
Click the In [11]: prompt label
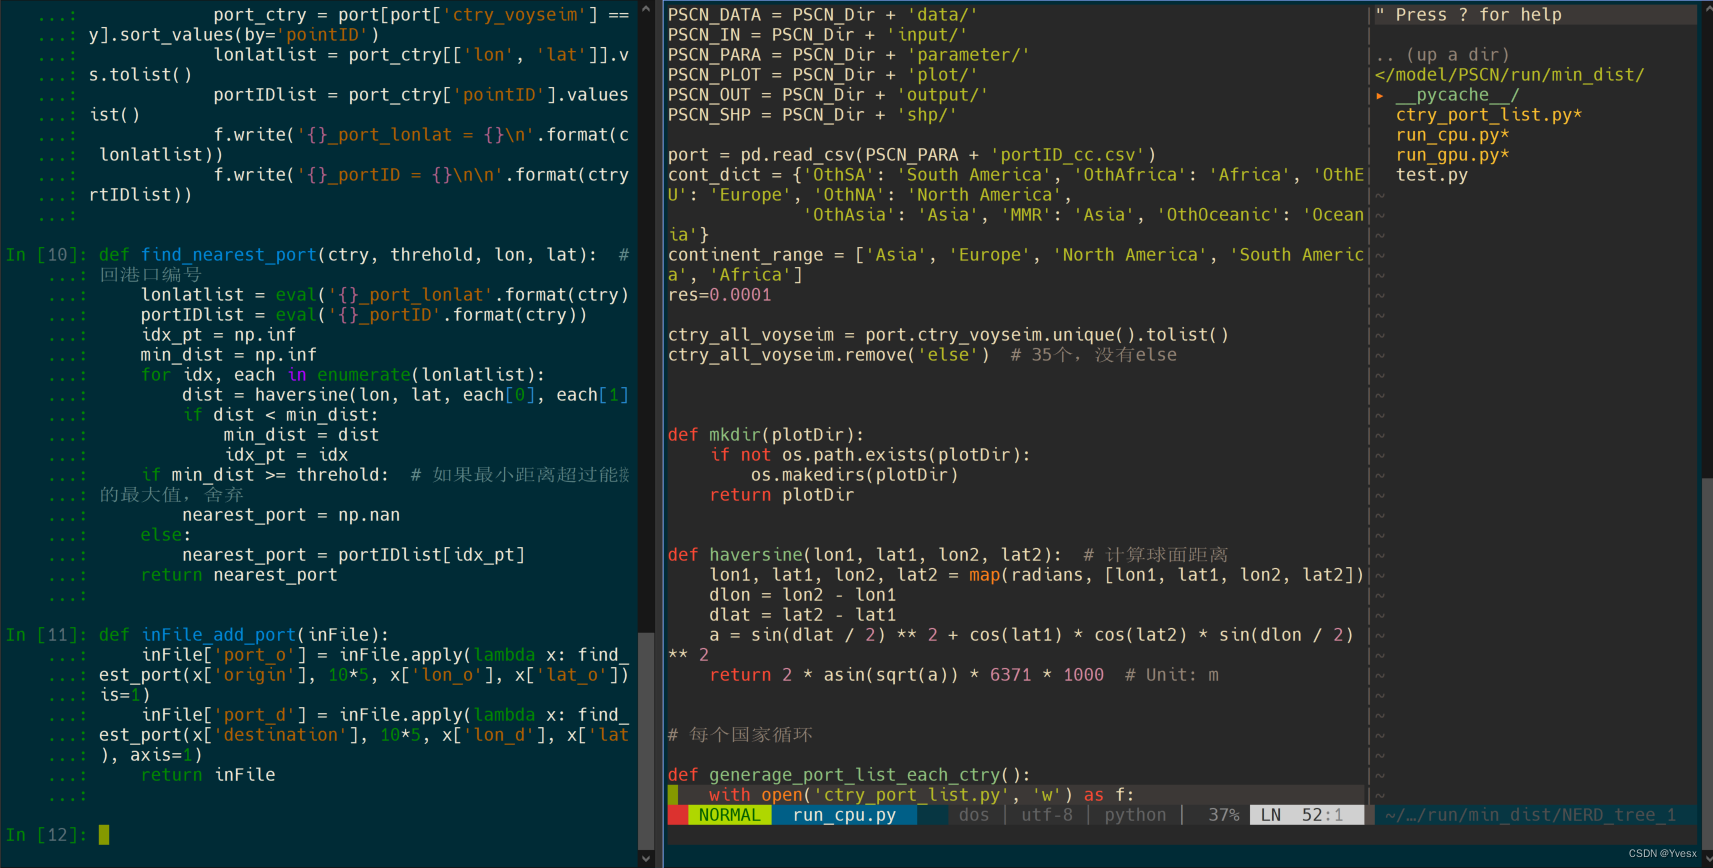click(46, 635)
